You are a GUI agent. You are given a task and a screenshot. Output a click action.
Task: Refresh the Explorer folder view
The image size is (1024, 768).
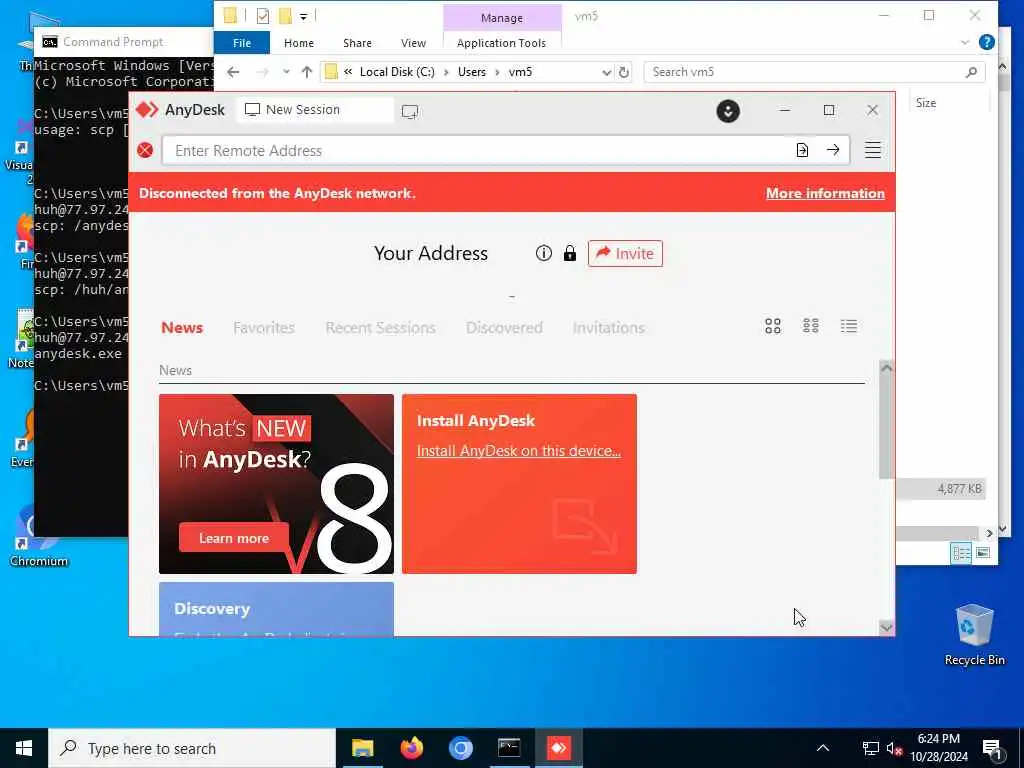(x=624, y=72)
